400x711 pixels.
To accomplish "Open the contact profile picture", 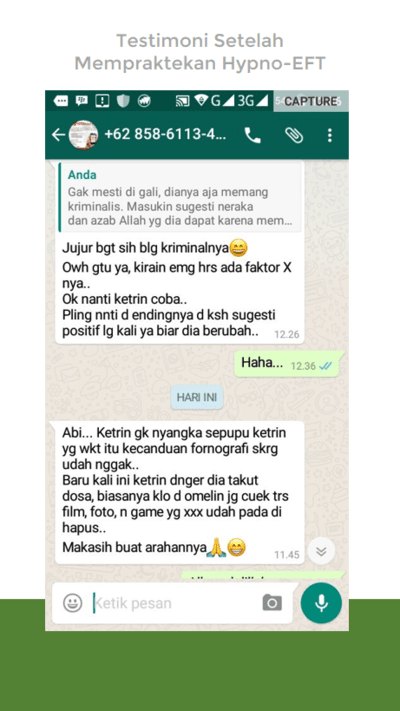I will click(x=83, y=135).
